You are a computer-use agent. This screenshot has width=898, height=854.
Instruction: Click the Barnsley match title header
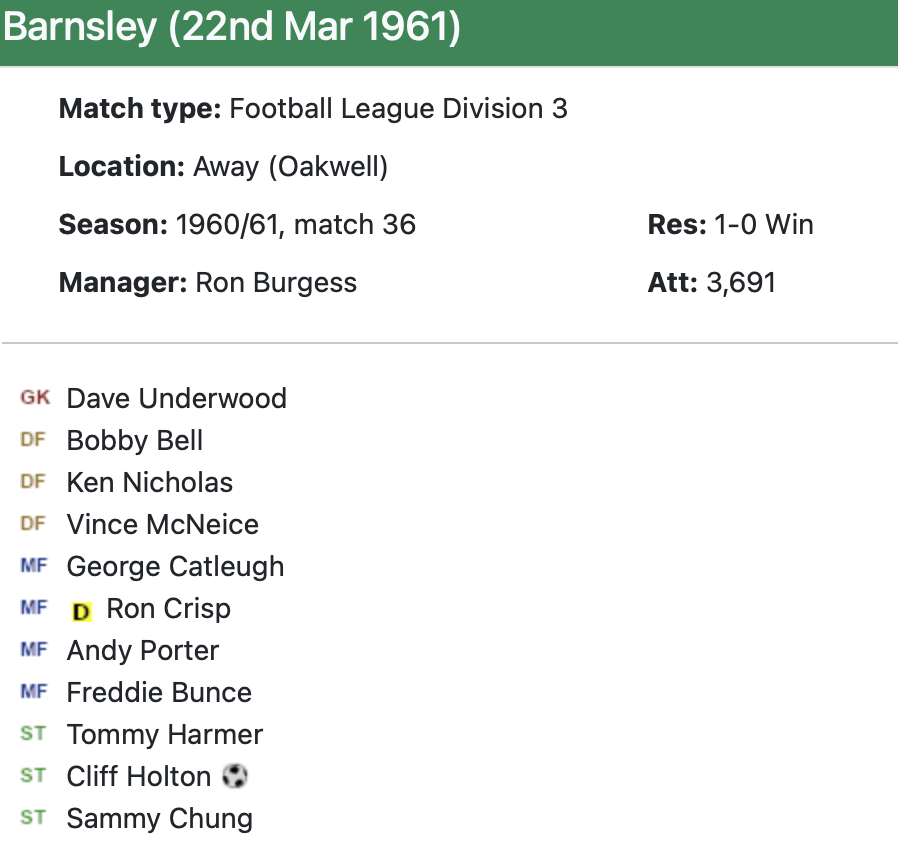(x=232, y=27)
